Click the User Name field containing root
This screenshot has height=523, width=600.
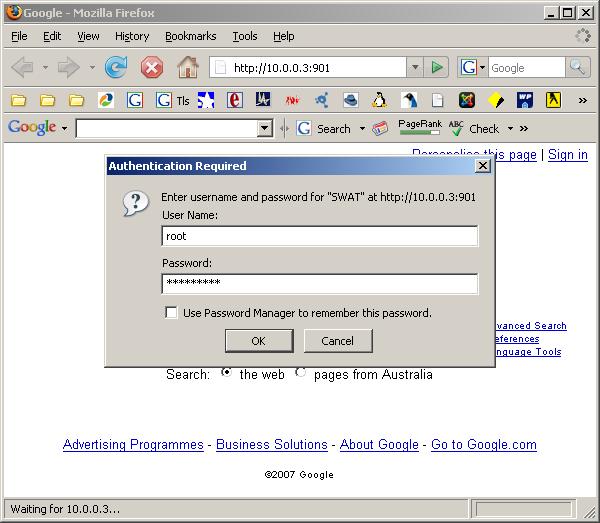[x=320, y=236]
